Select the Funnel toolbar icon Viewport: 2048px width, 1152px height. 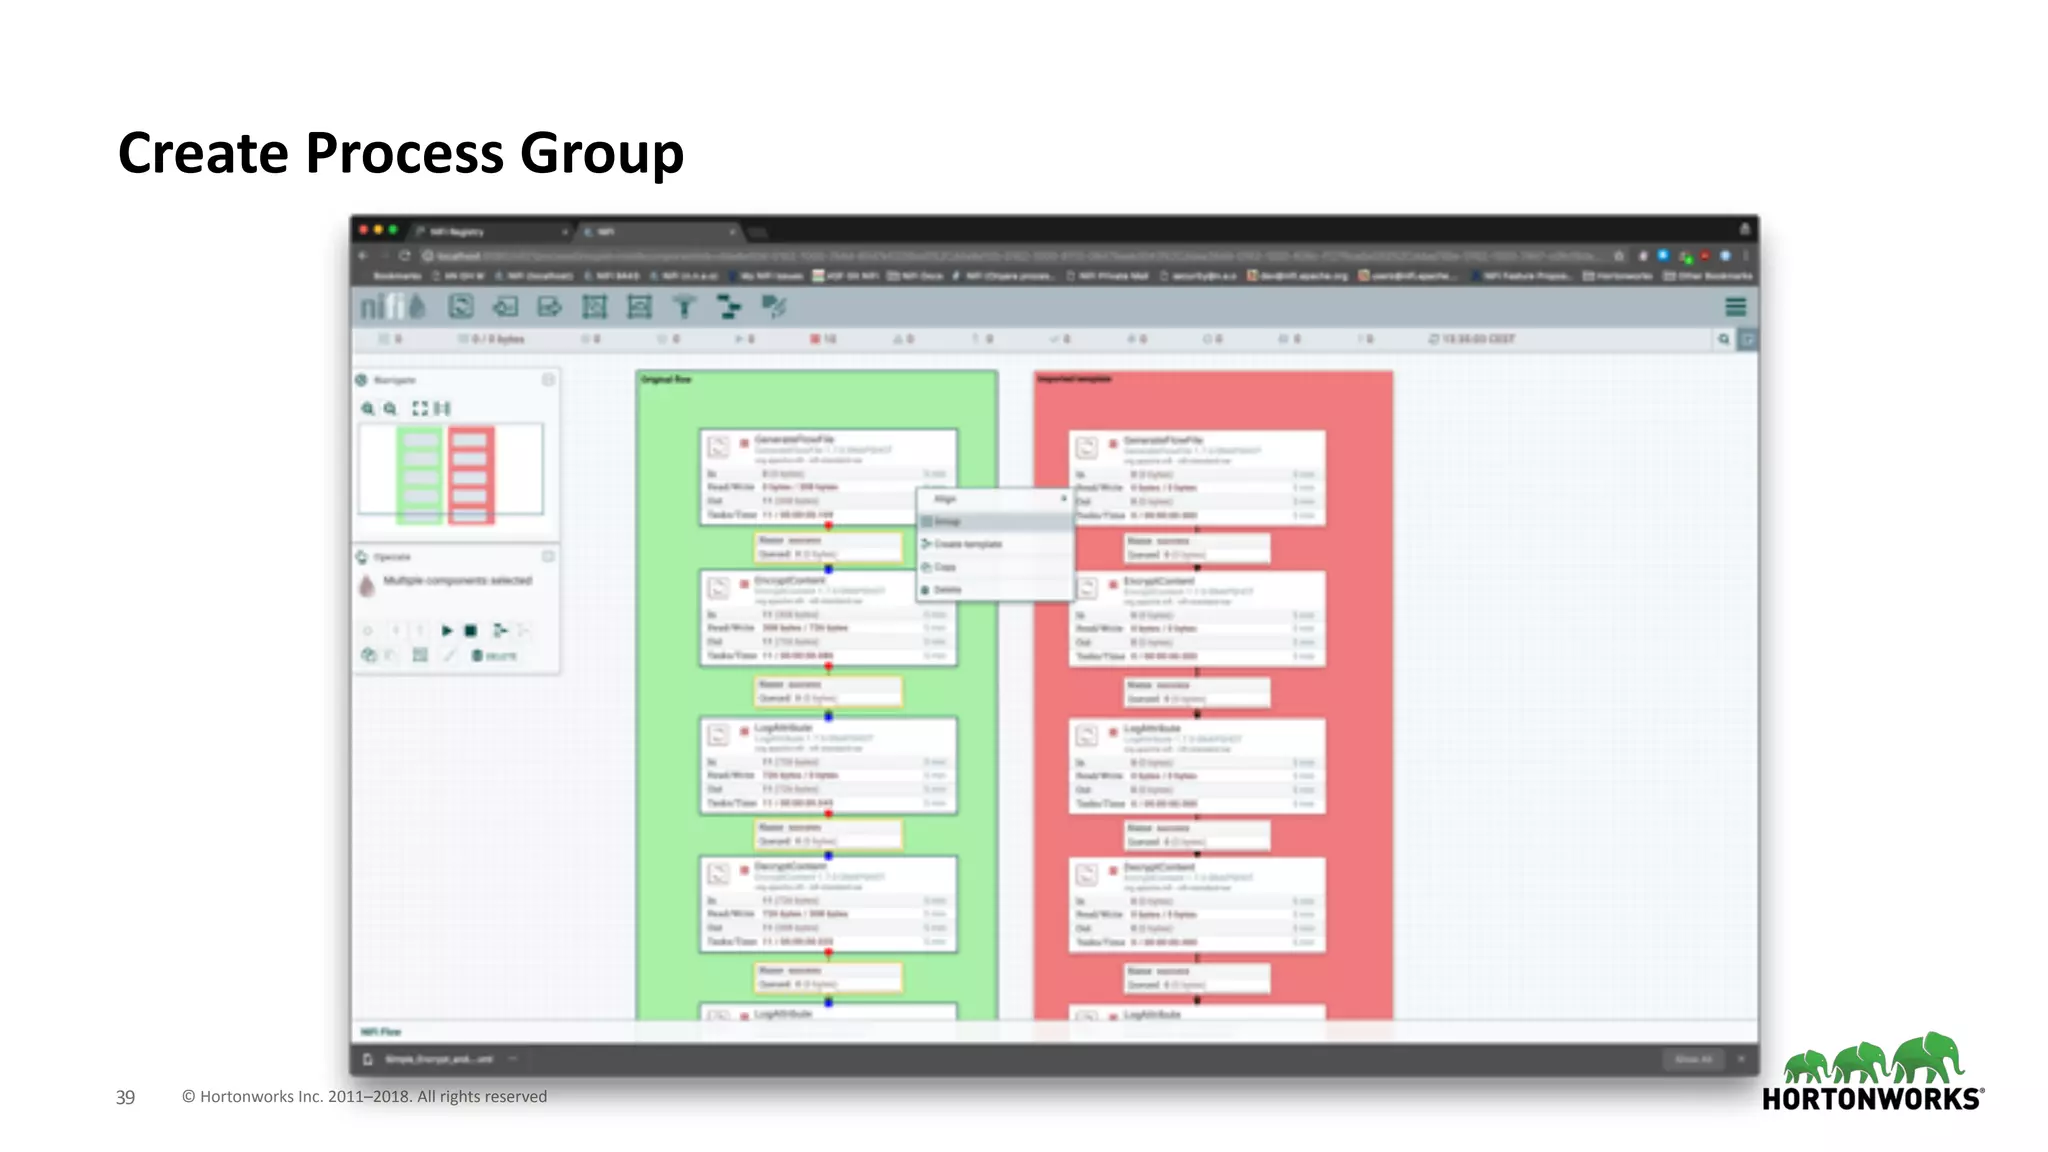[685, 307]
